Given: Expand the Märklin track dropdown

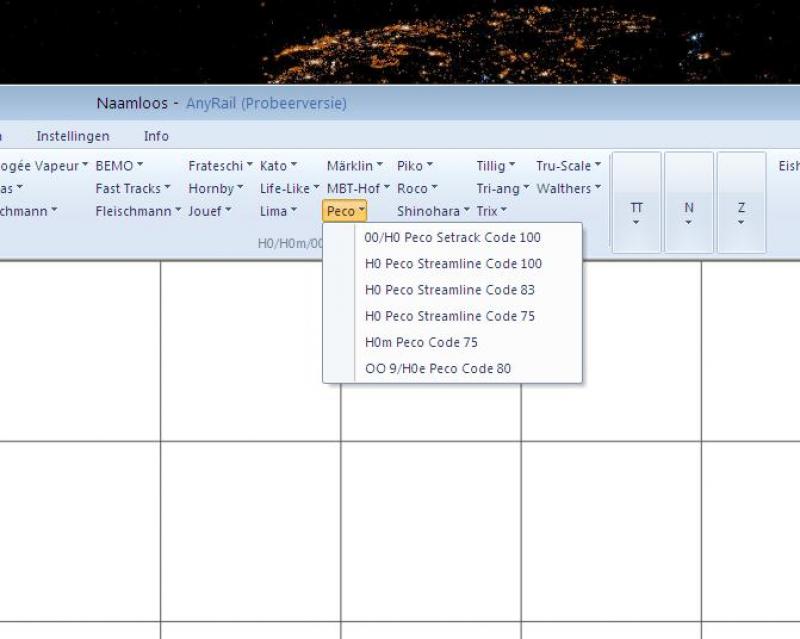Looking at the screenshot, I should [355, 166].
